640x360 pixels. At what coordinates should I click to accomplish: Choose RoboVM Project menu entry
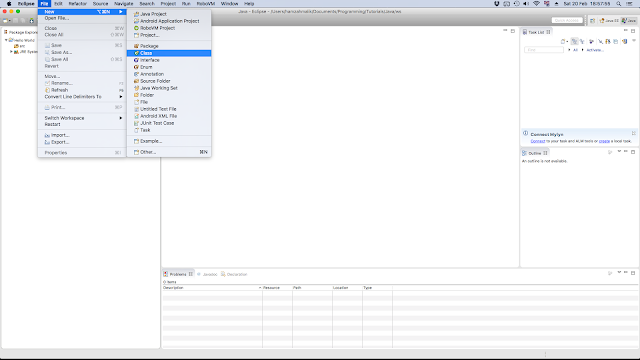[169, 28]
